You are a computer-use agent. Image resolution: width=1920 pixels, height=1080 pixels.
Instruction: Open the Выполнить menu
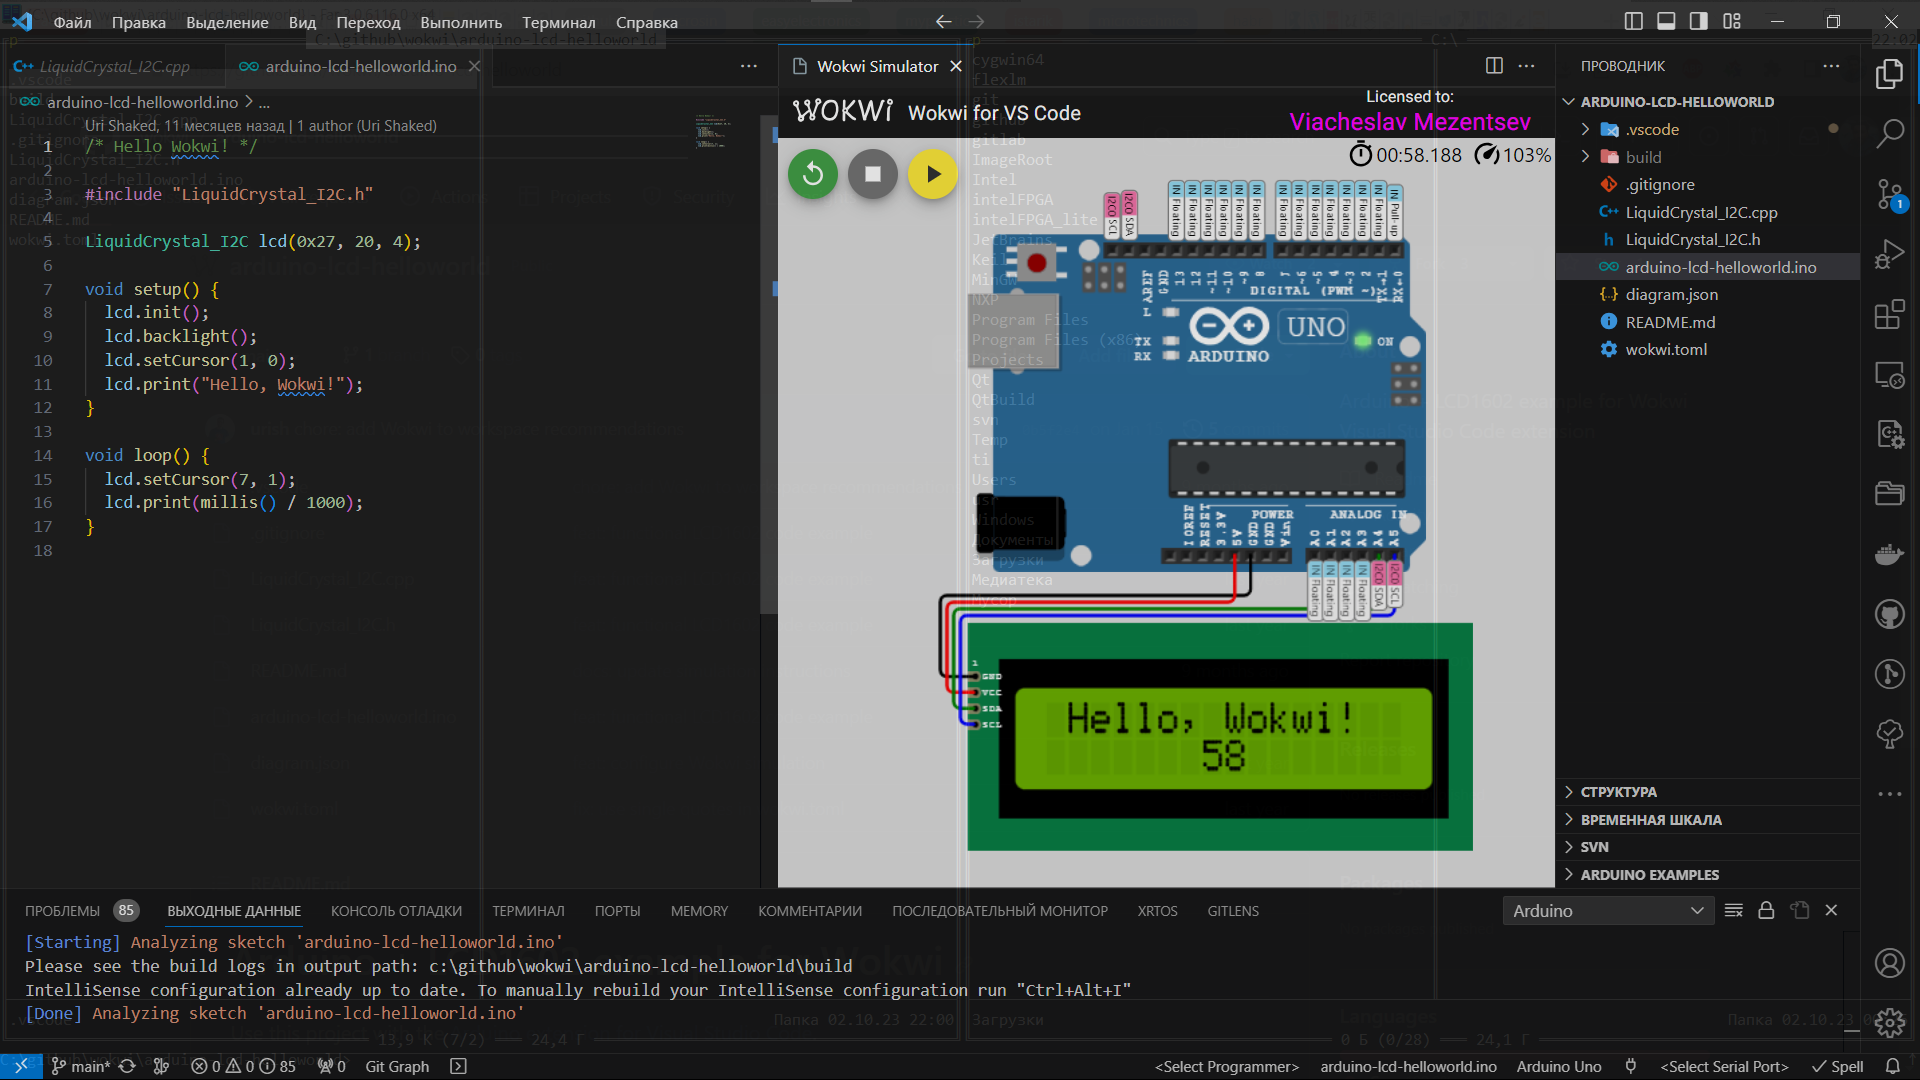click(x=461, y=22)
